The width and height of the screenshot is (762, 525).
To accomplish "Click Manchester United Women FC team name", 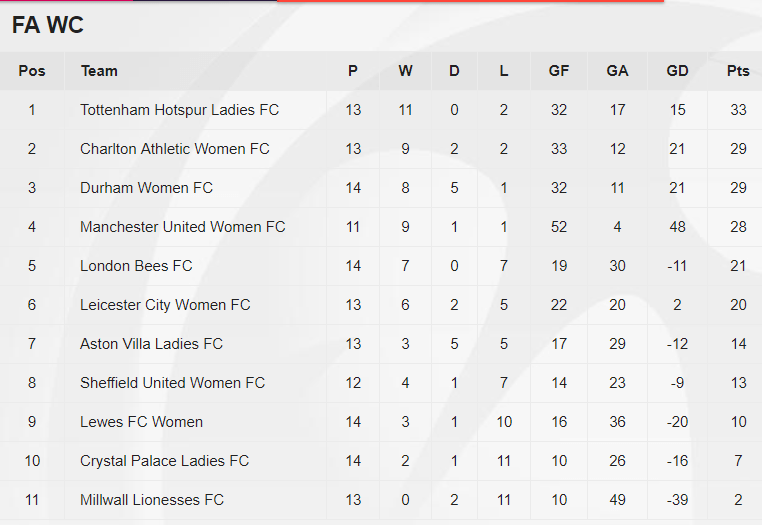I will pyautogui.click(x=182, y=227).
